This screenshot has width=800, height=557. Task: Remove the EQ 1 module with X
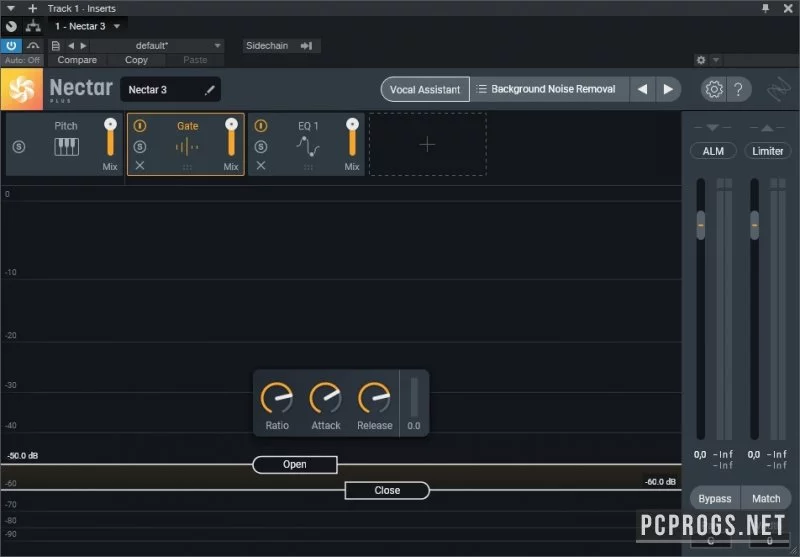(261, 165)
